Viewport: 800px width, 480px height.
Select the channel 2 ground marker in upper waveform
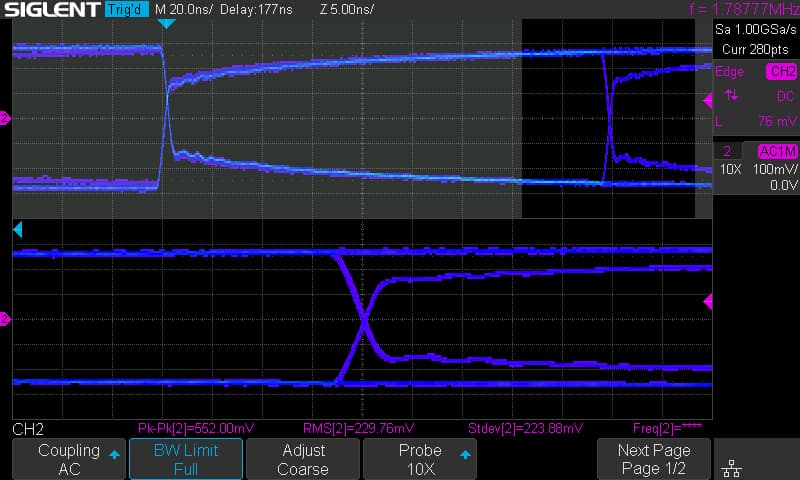(5, 118)
